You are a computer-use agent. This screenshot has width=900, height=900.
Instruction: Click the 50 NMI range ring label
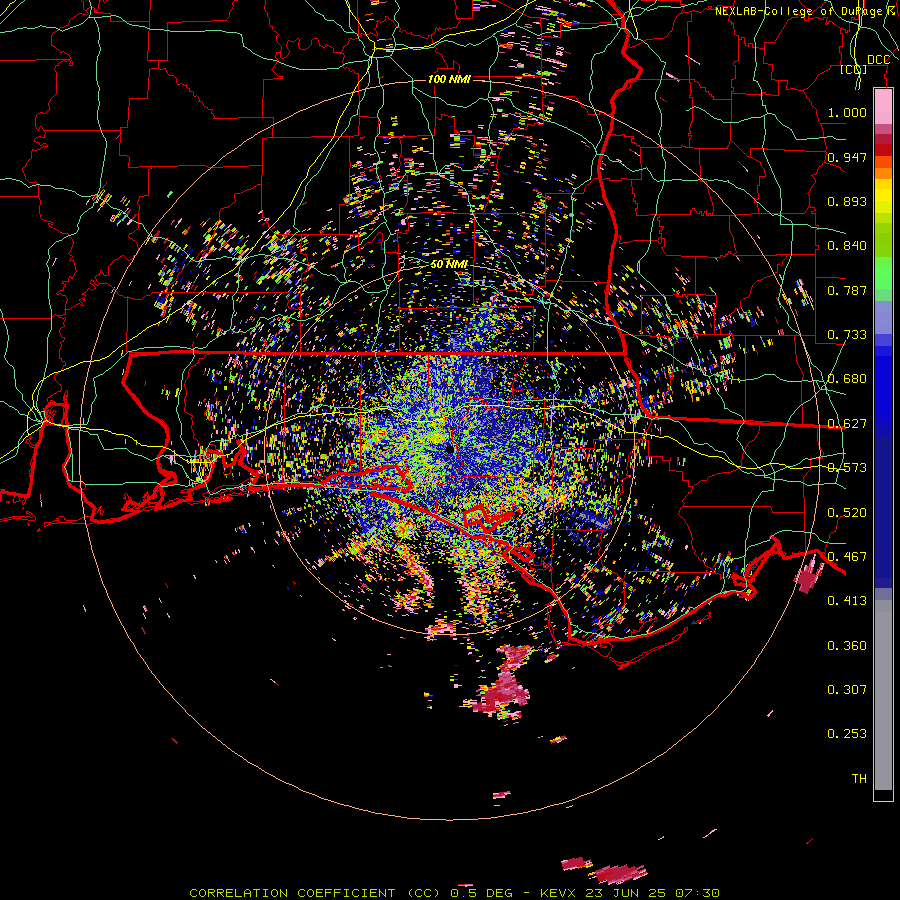tap(449, 264)
